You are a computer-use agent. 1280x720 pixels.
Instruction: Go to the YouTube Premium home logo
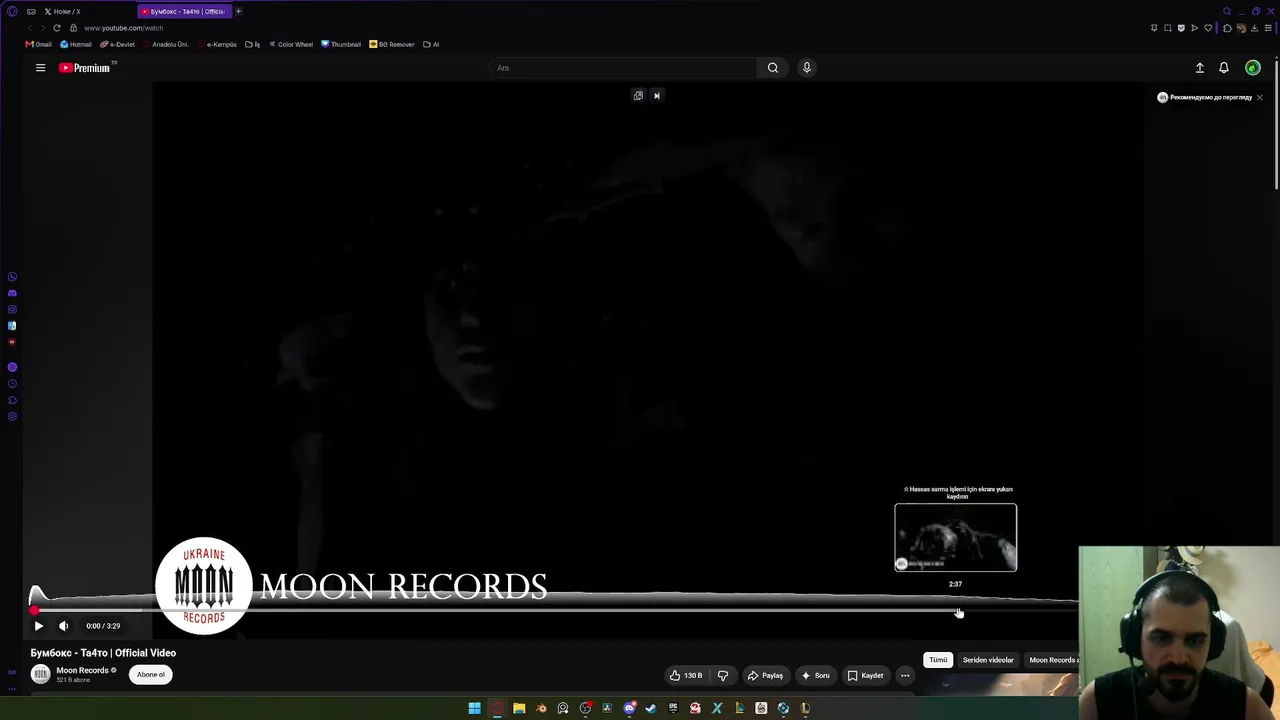click(x=87, y=68)
